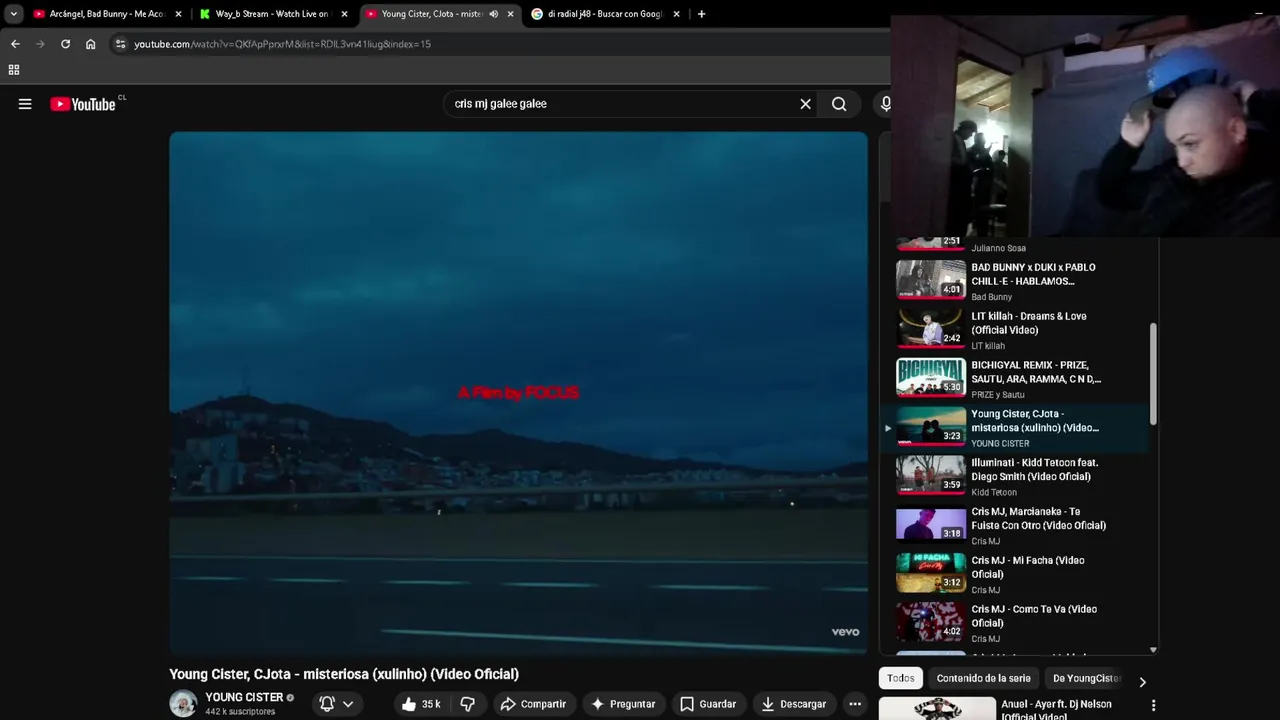Close the Way_b Stream tab

click(x=344, y=14)
